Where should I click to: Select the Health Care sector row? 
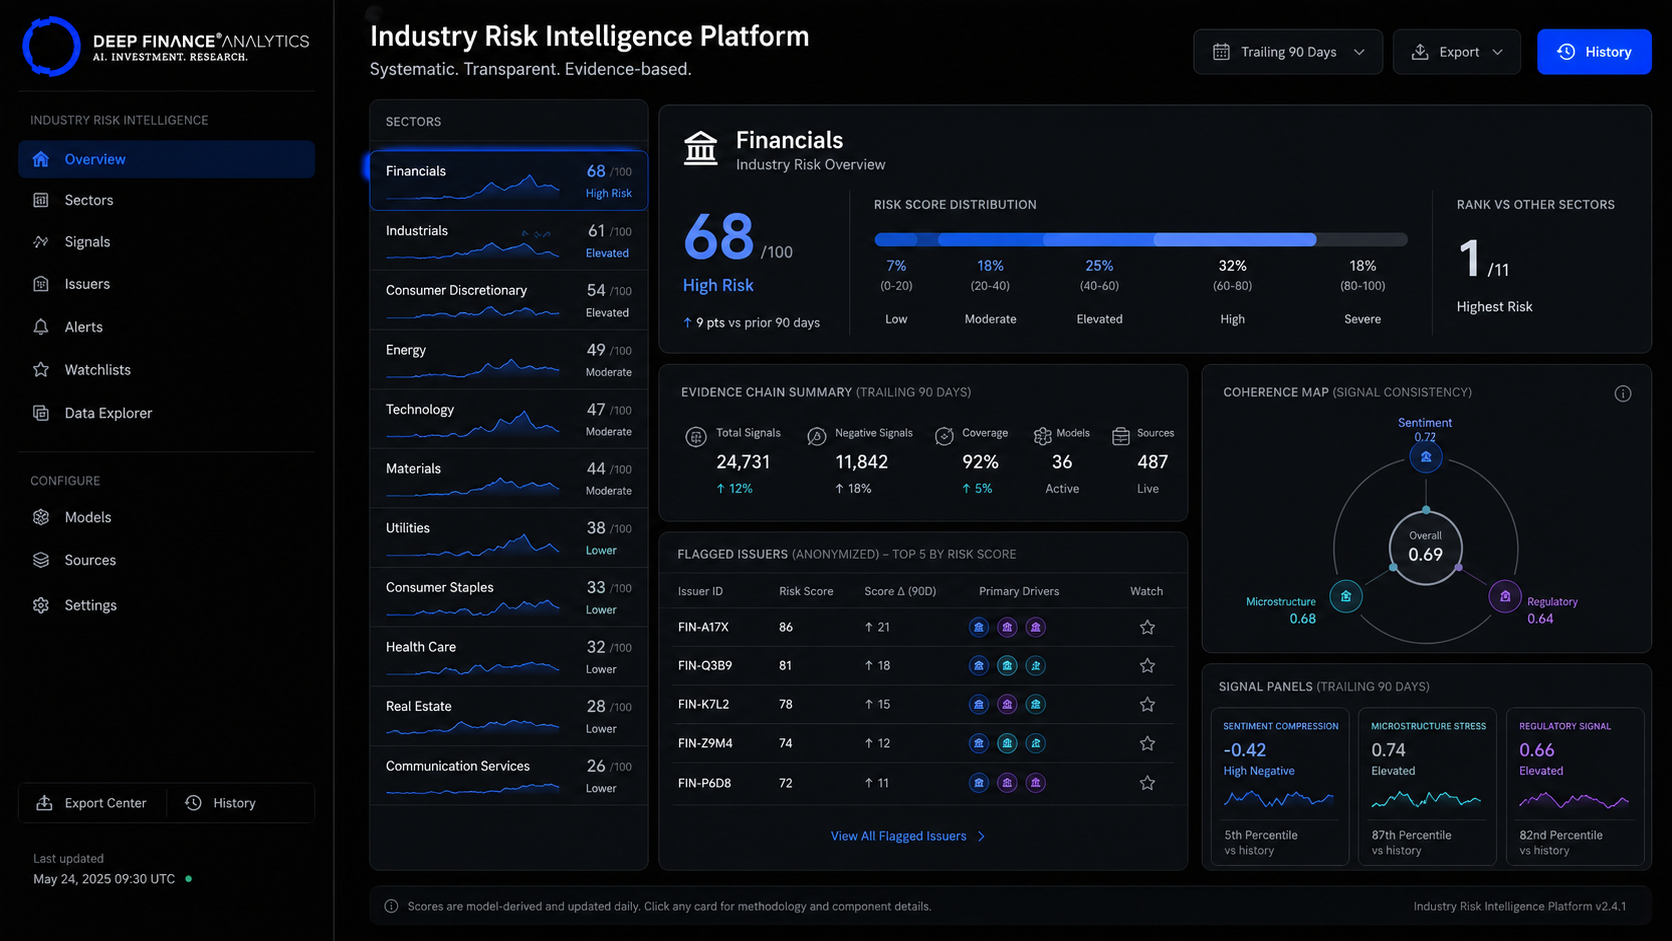tap(509, 657)
